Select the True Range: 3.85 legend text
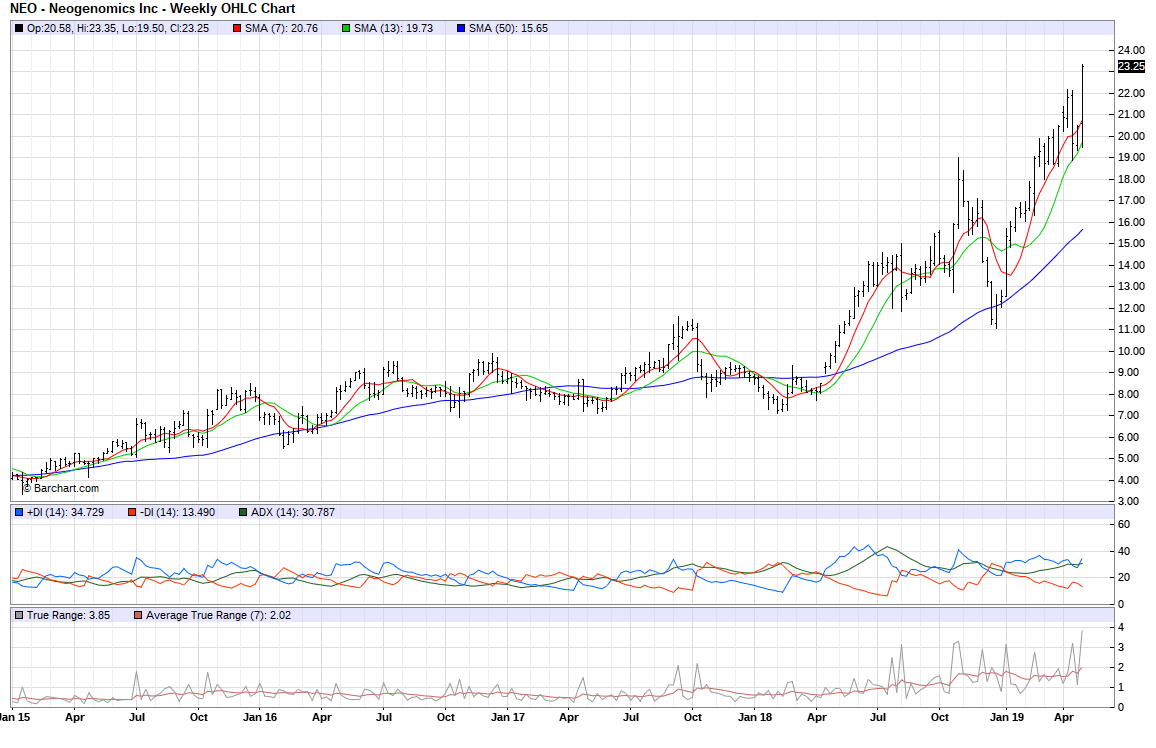The image size is (1156, 748). pyautogui.click(x=67, y=615)
